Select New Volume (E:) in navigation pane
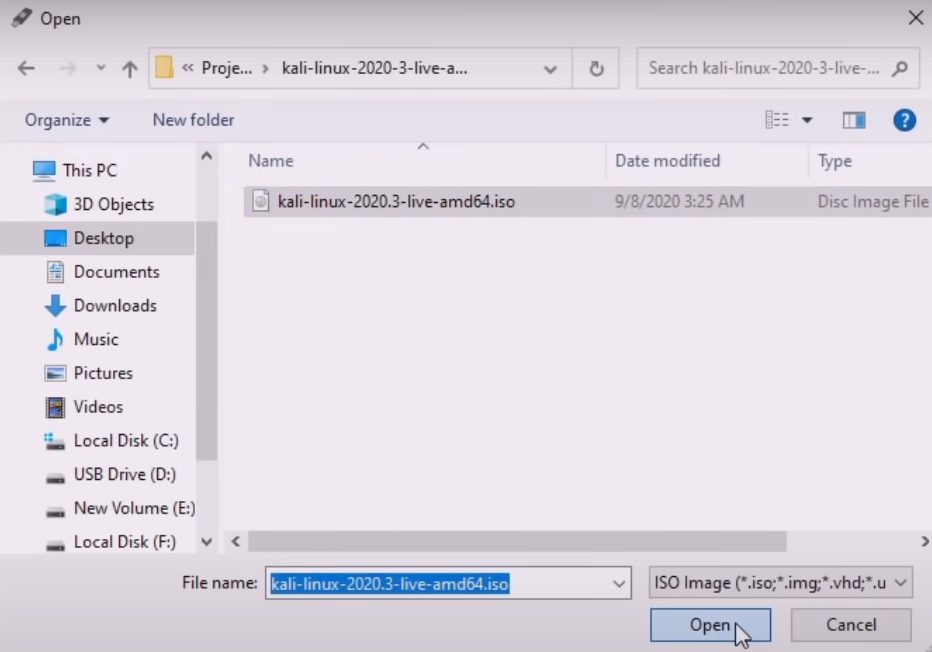The width and height of the screenshot is (932, 652). click(x=134, y=509)
